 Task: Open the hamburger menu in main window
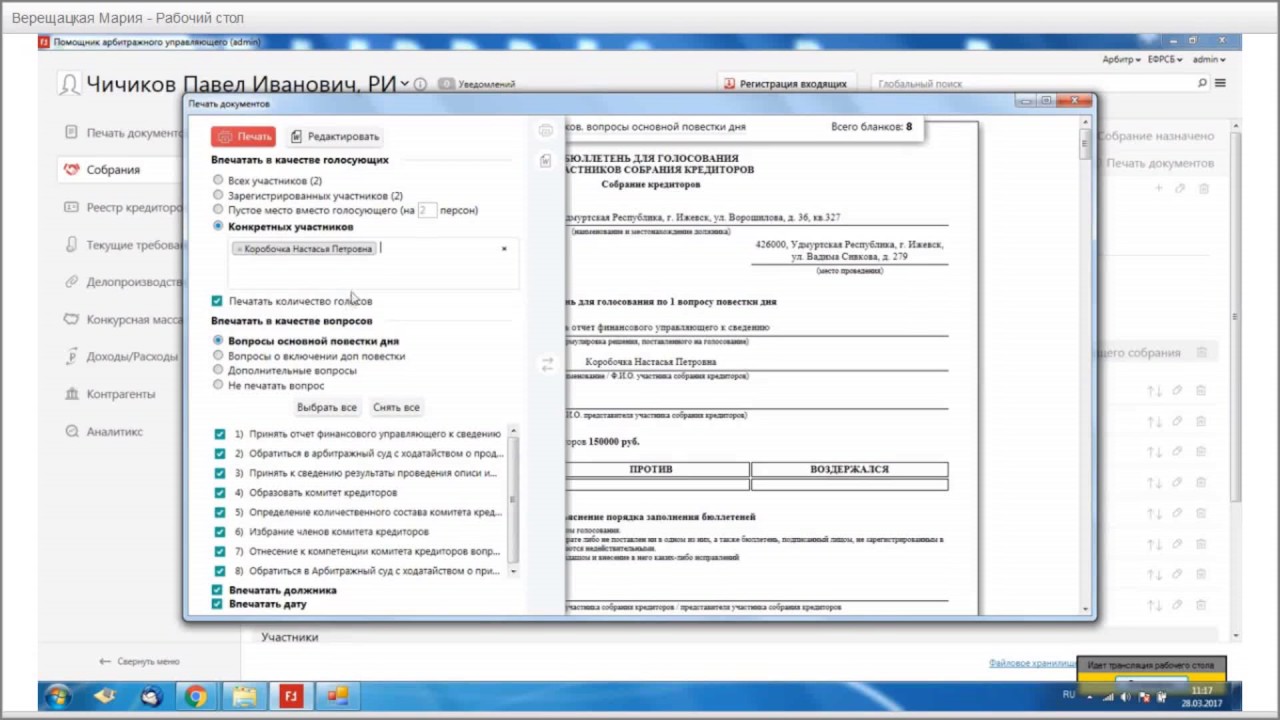(x=1220, y=84)
